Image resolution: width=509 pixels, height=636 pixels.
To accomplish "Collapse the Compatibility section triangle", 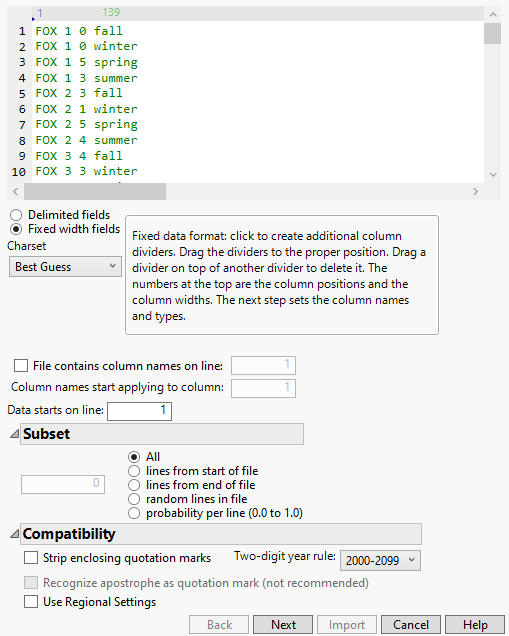I will click(x=15, y=534).
